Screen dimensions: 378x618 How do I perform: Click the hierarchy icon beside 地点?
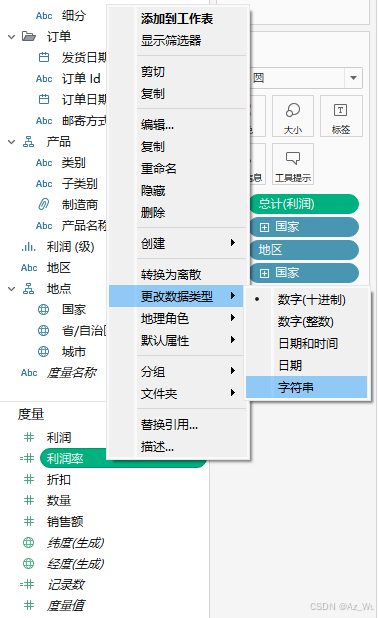(x=28, y=289)
